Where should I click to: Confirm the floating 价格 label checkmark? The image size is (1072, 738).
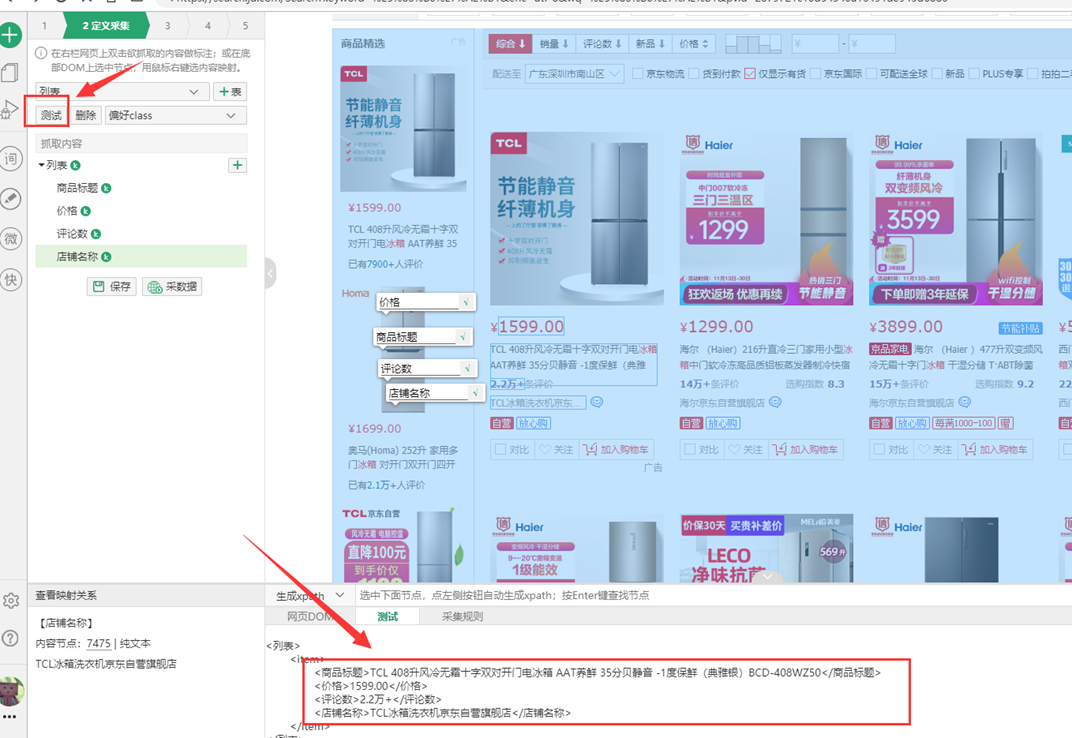(x=466, y=302)
